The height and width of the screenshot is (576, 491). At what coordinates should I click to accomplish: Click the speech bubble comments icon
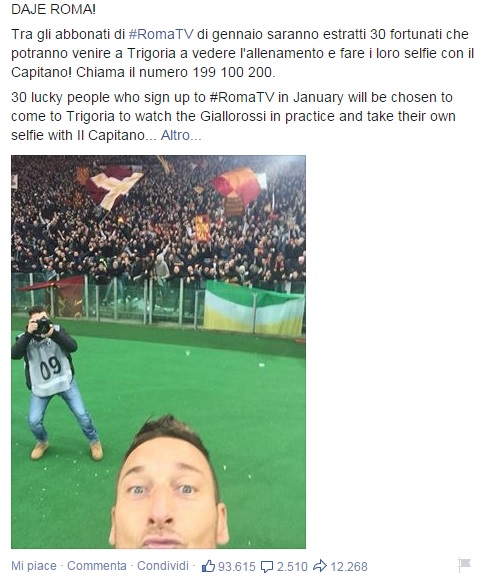pyautogui.click(x=267, y=567)
